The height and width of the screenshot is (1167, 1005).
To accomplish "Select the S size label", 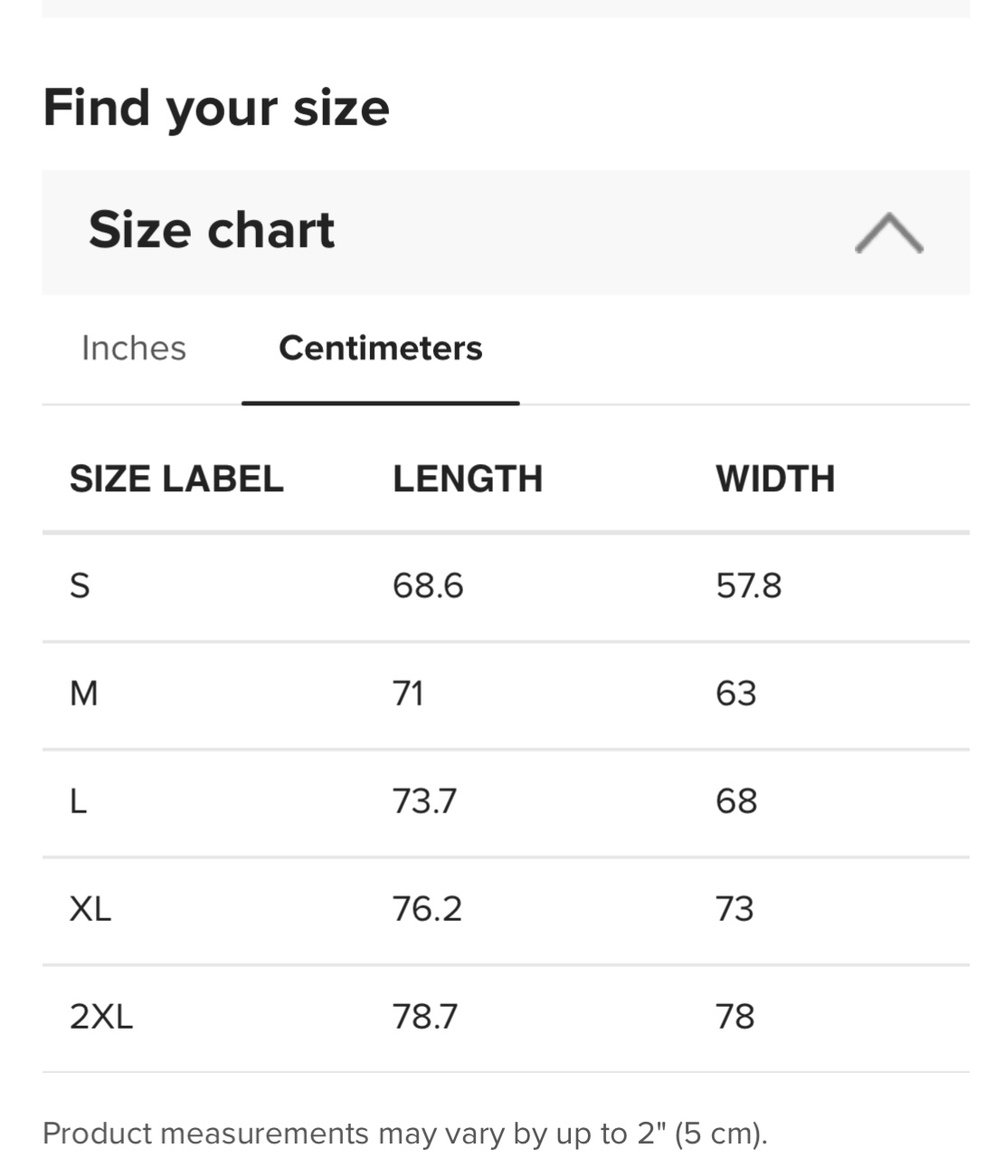I will (80, 586).
